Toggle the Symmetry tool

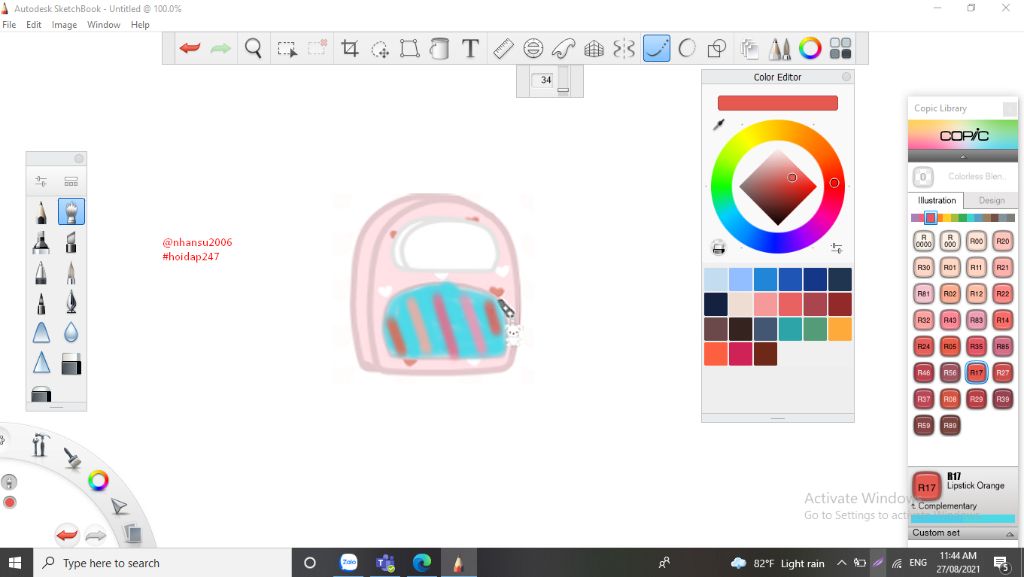pos(624,48)
